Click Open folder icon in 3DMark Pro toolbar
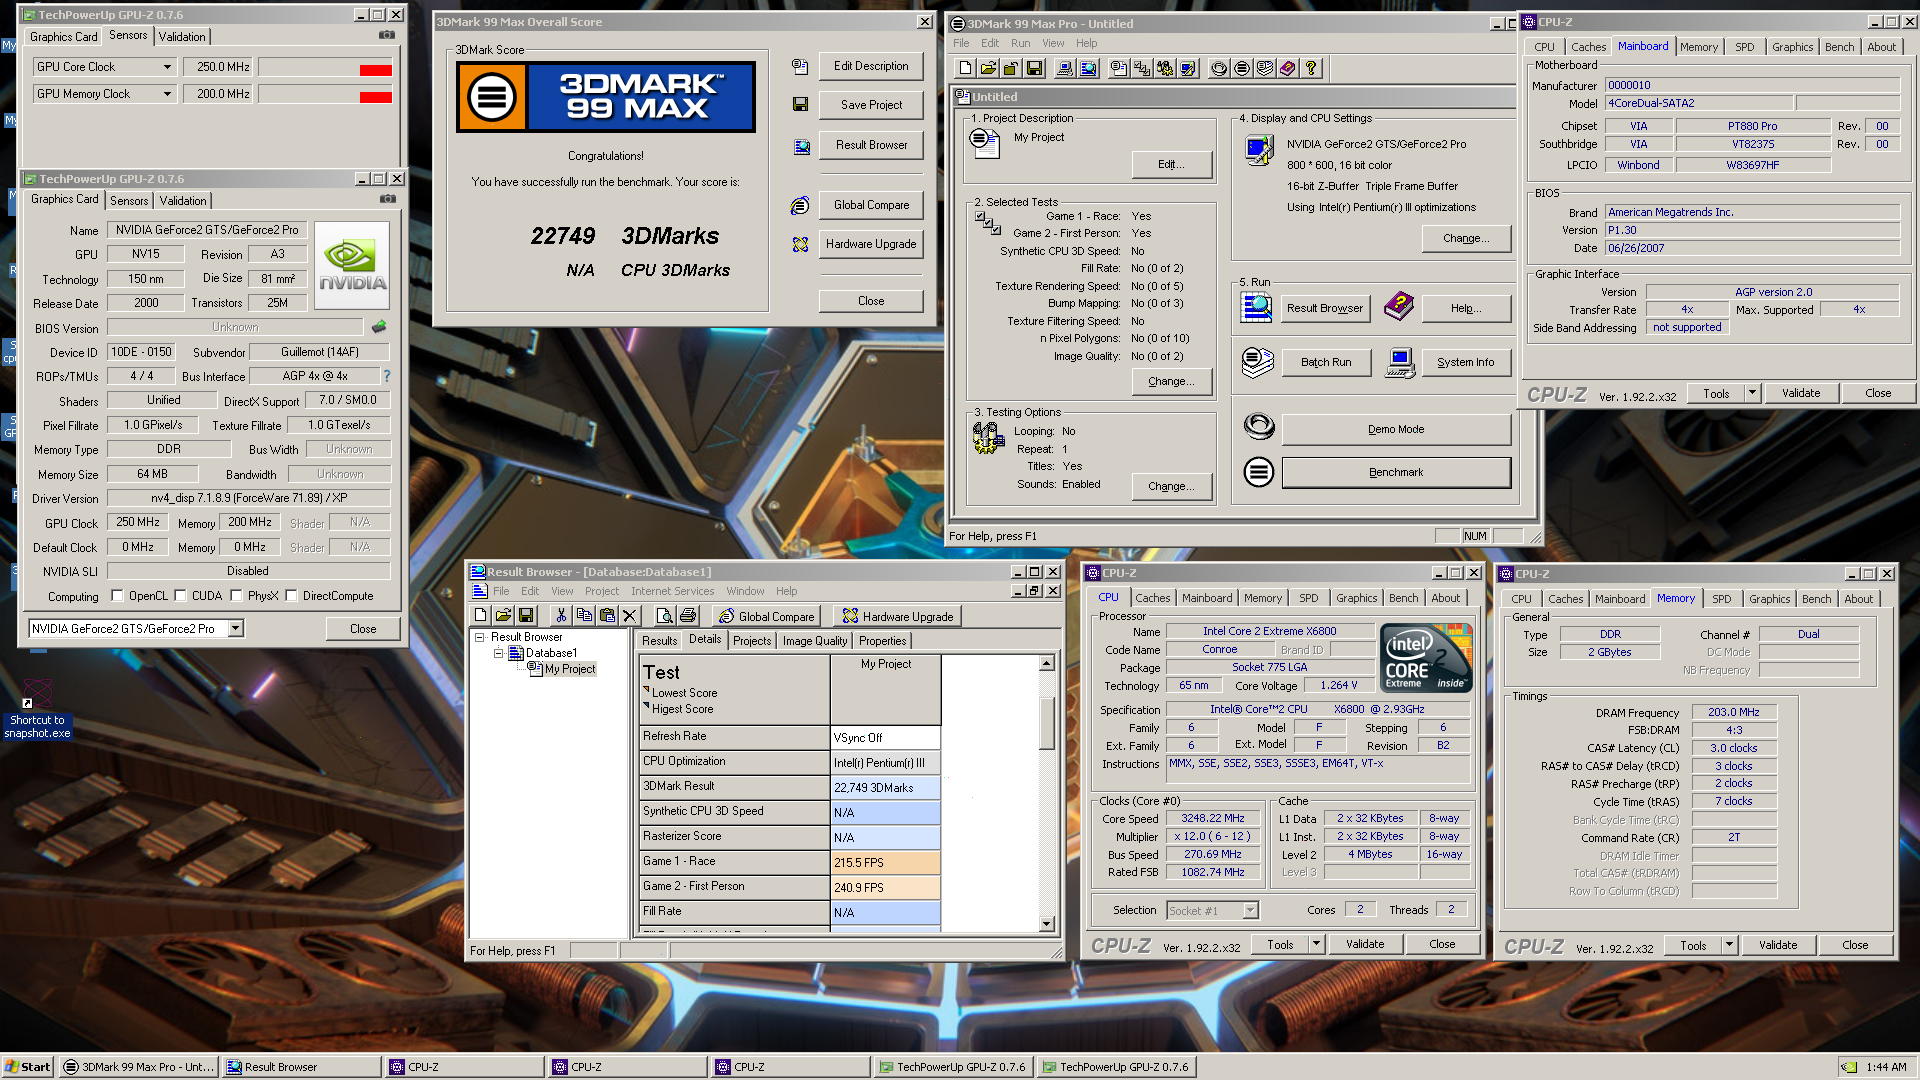 click(x=988, y=68)
